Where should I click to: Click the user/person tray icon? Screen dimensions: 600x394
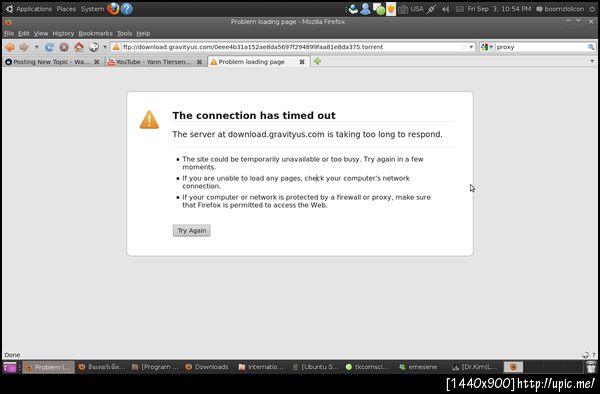coord(365,9)
